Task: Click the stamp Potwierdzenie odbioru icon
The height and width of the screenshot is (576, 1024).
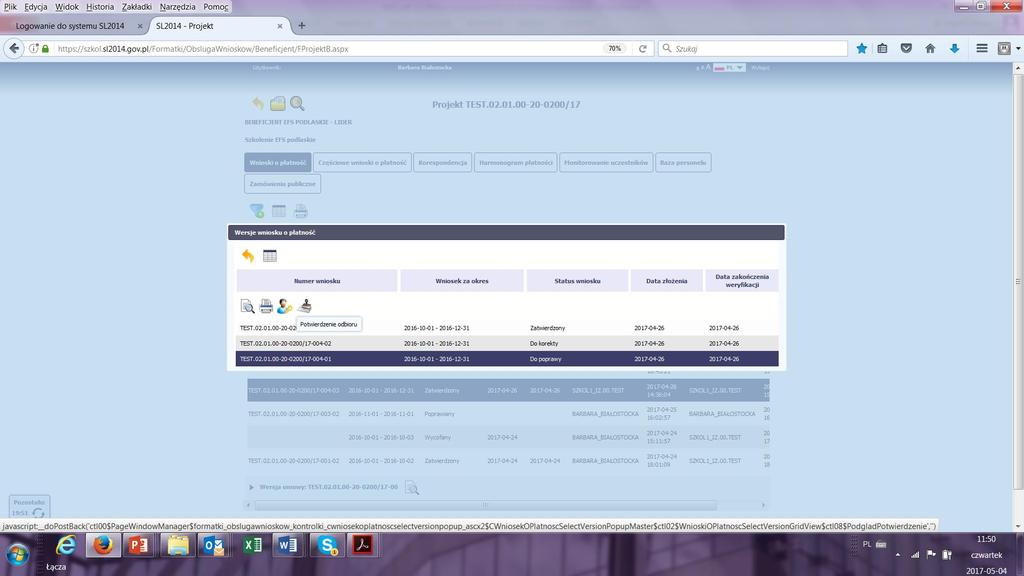Action: [304, 306]
